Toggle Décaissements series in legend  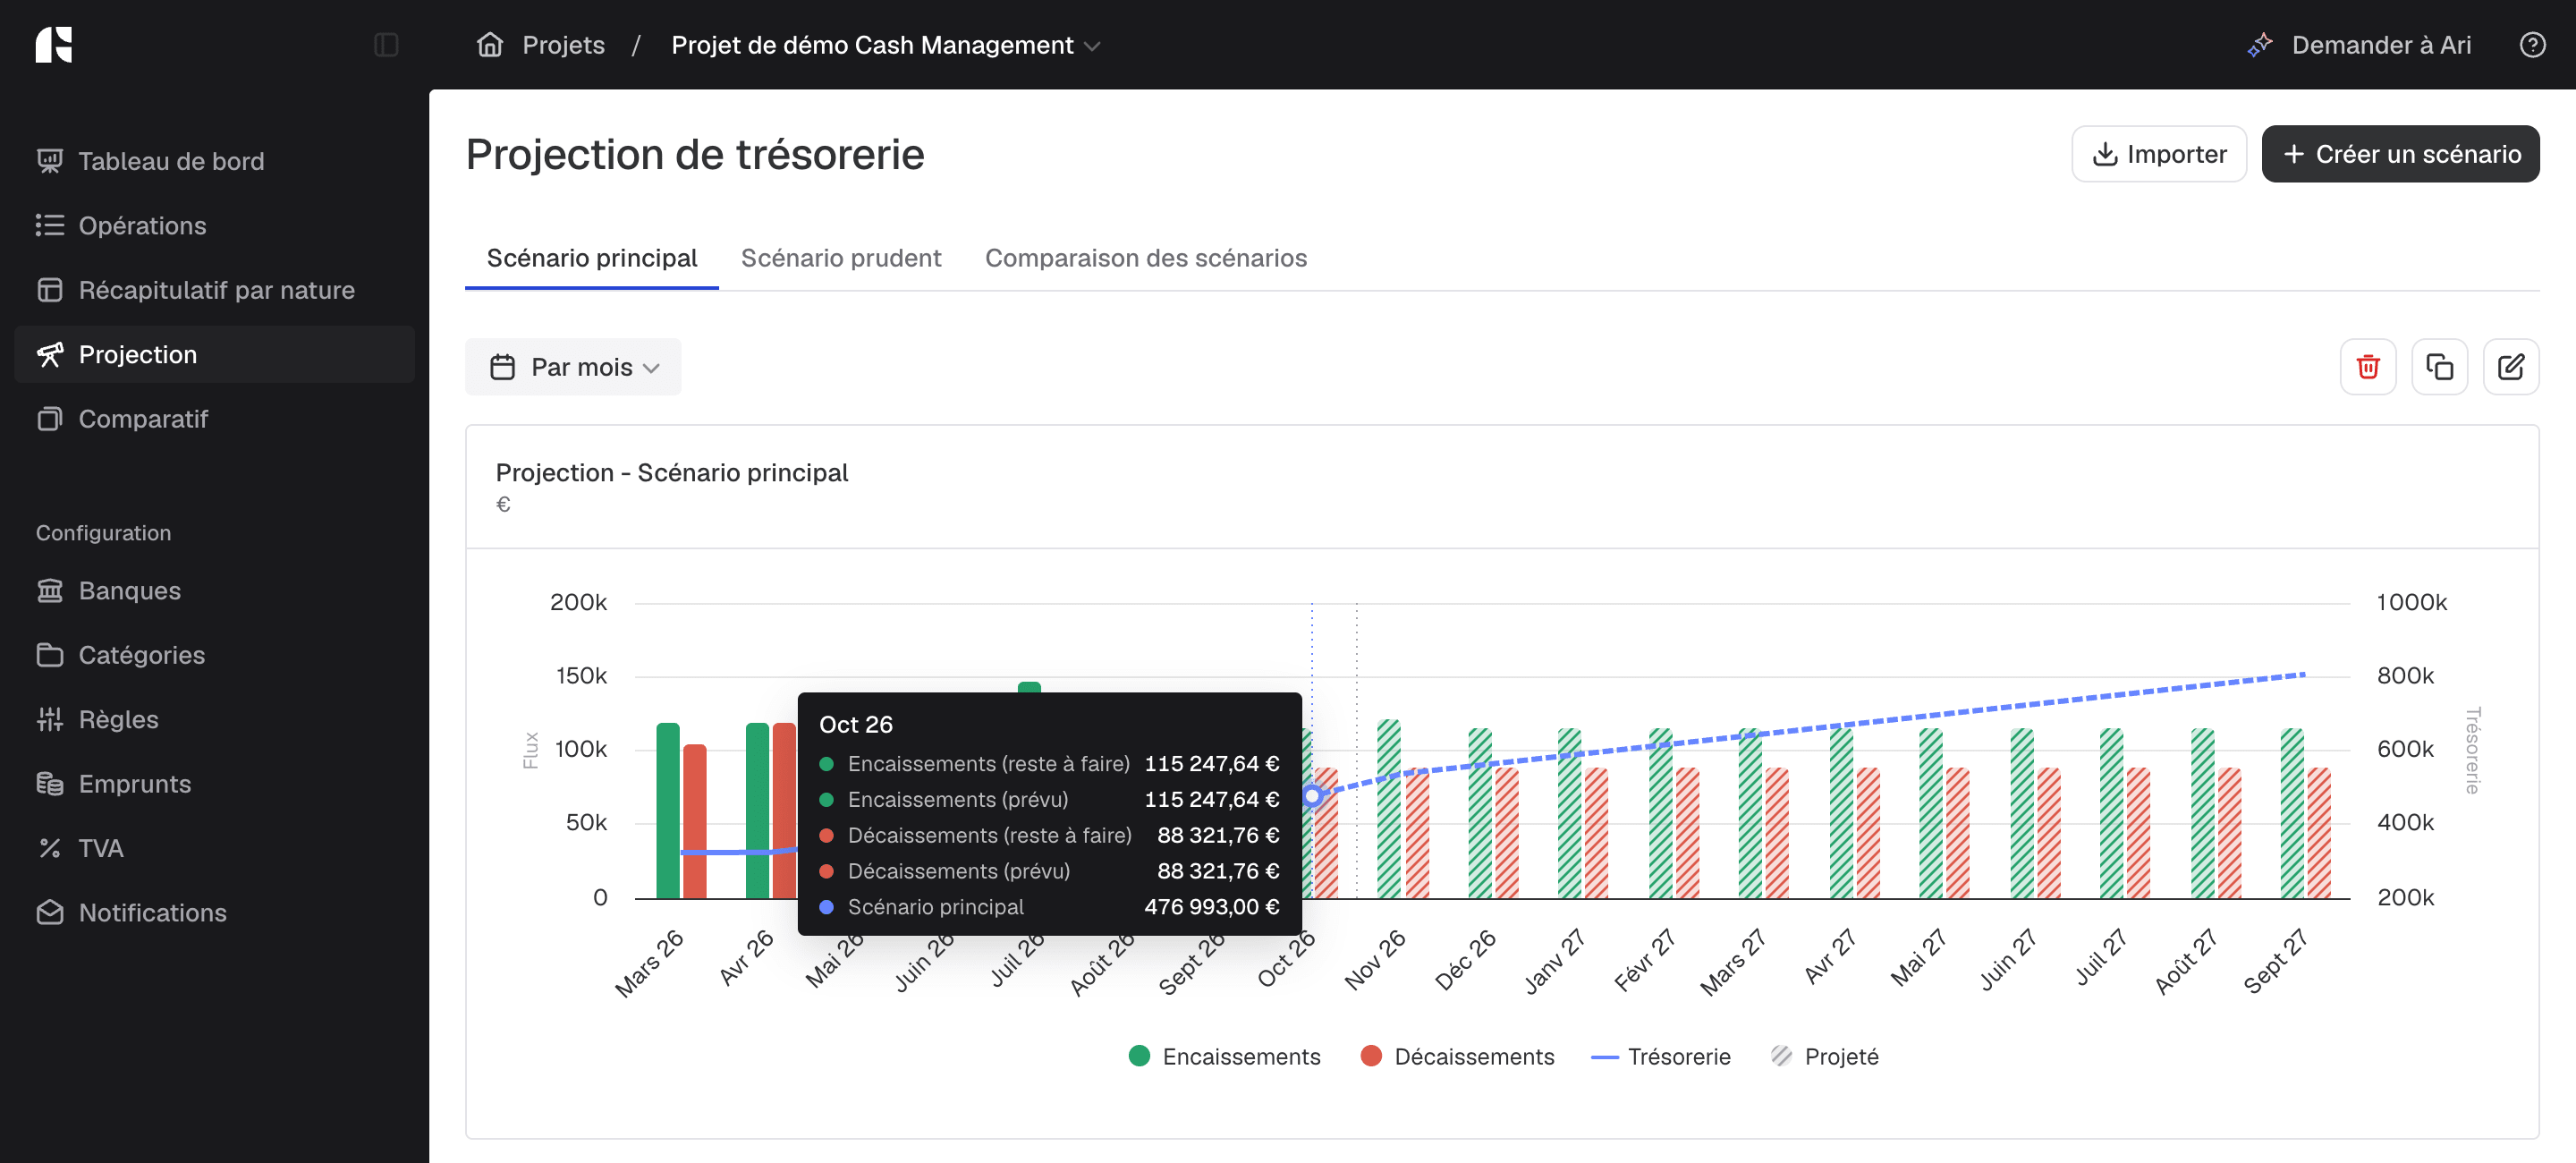coord(1457,1056)
